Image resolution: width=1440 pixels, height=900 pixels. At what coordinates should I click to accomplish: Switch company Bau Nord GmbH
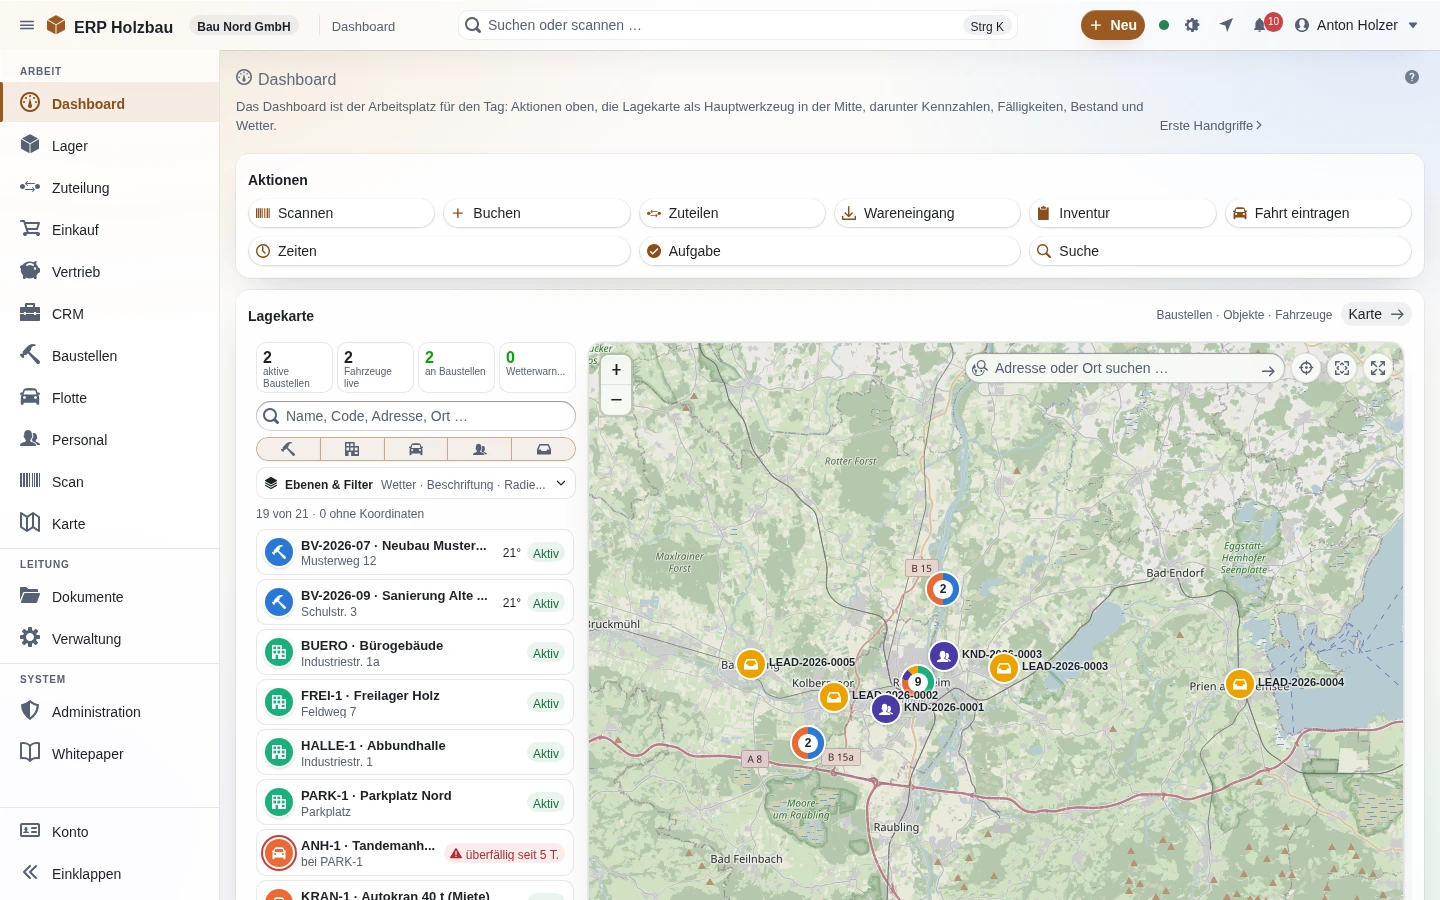(244, 26)
